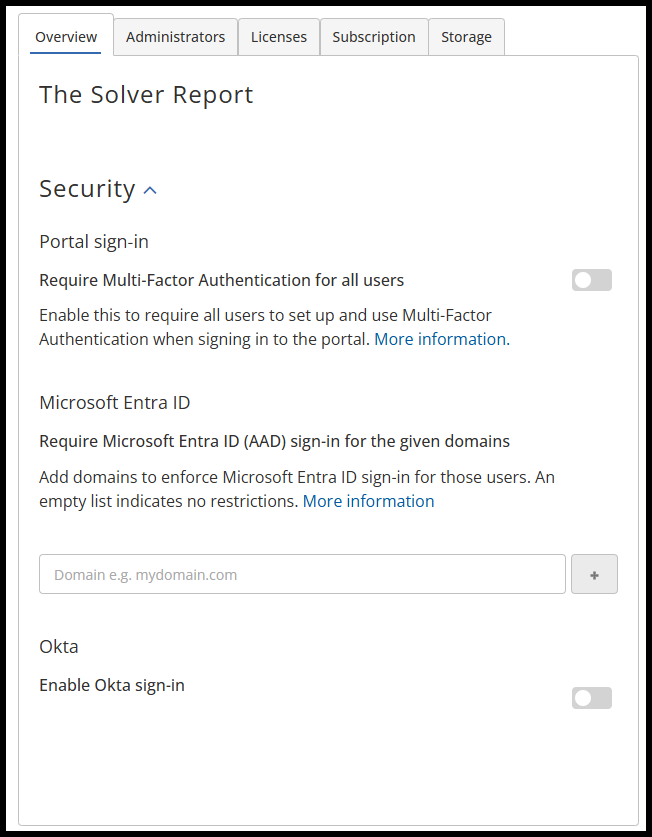Add domain with the plus button
This screenshot has width=652, height=837.
(594, 574)
